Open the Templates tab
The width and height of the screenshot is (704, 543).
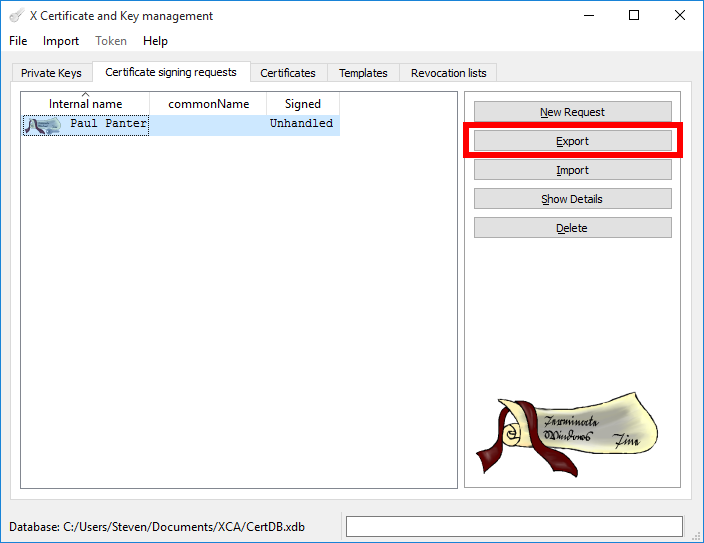click(363, 73)
